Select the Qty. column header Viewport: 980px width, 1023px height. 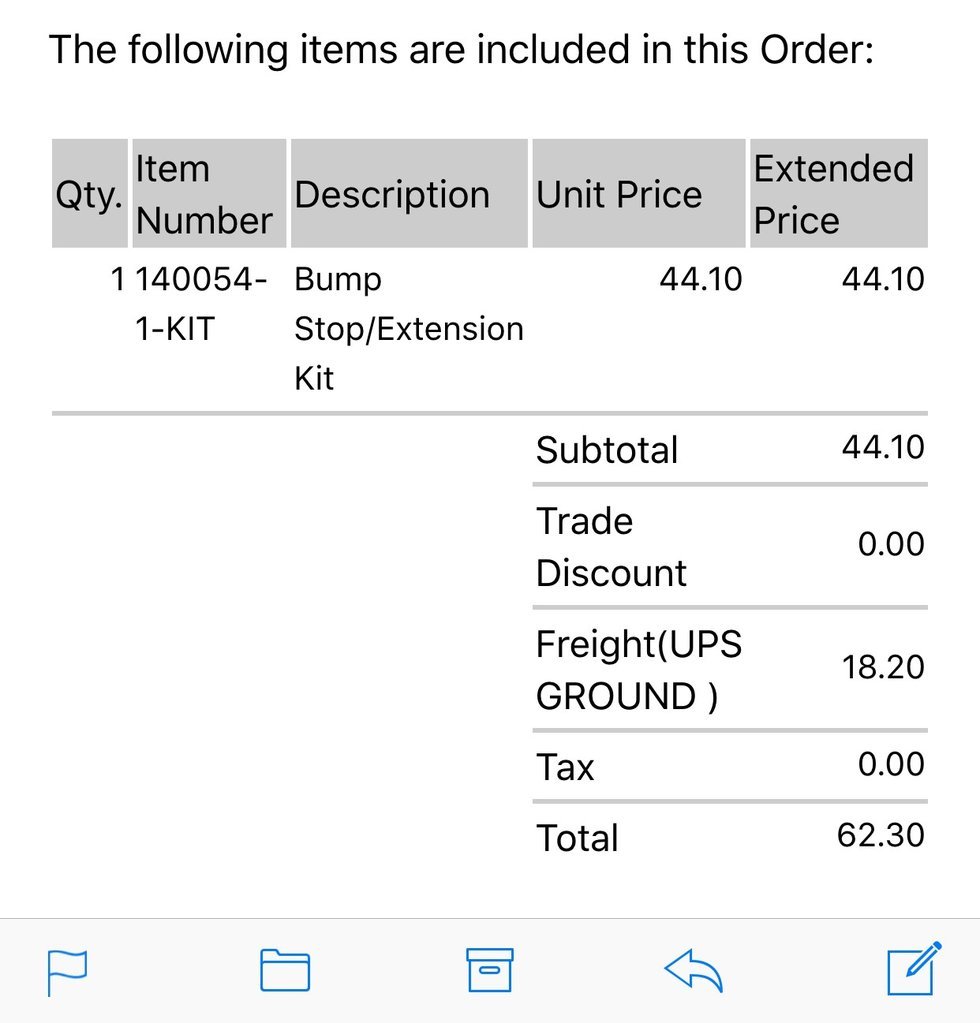click(90, 194)
